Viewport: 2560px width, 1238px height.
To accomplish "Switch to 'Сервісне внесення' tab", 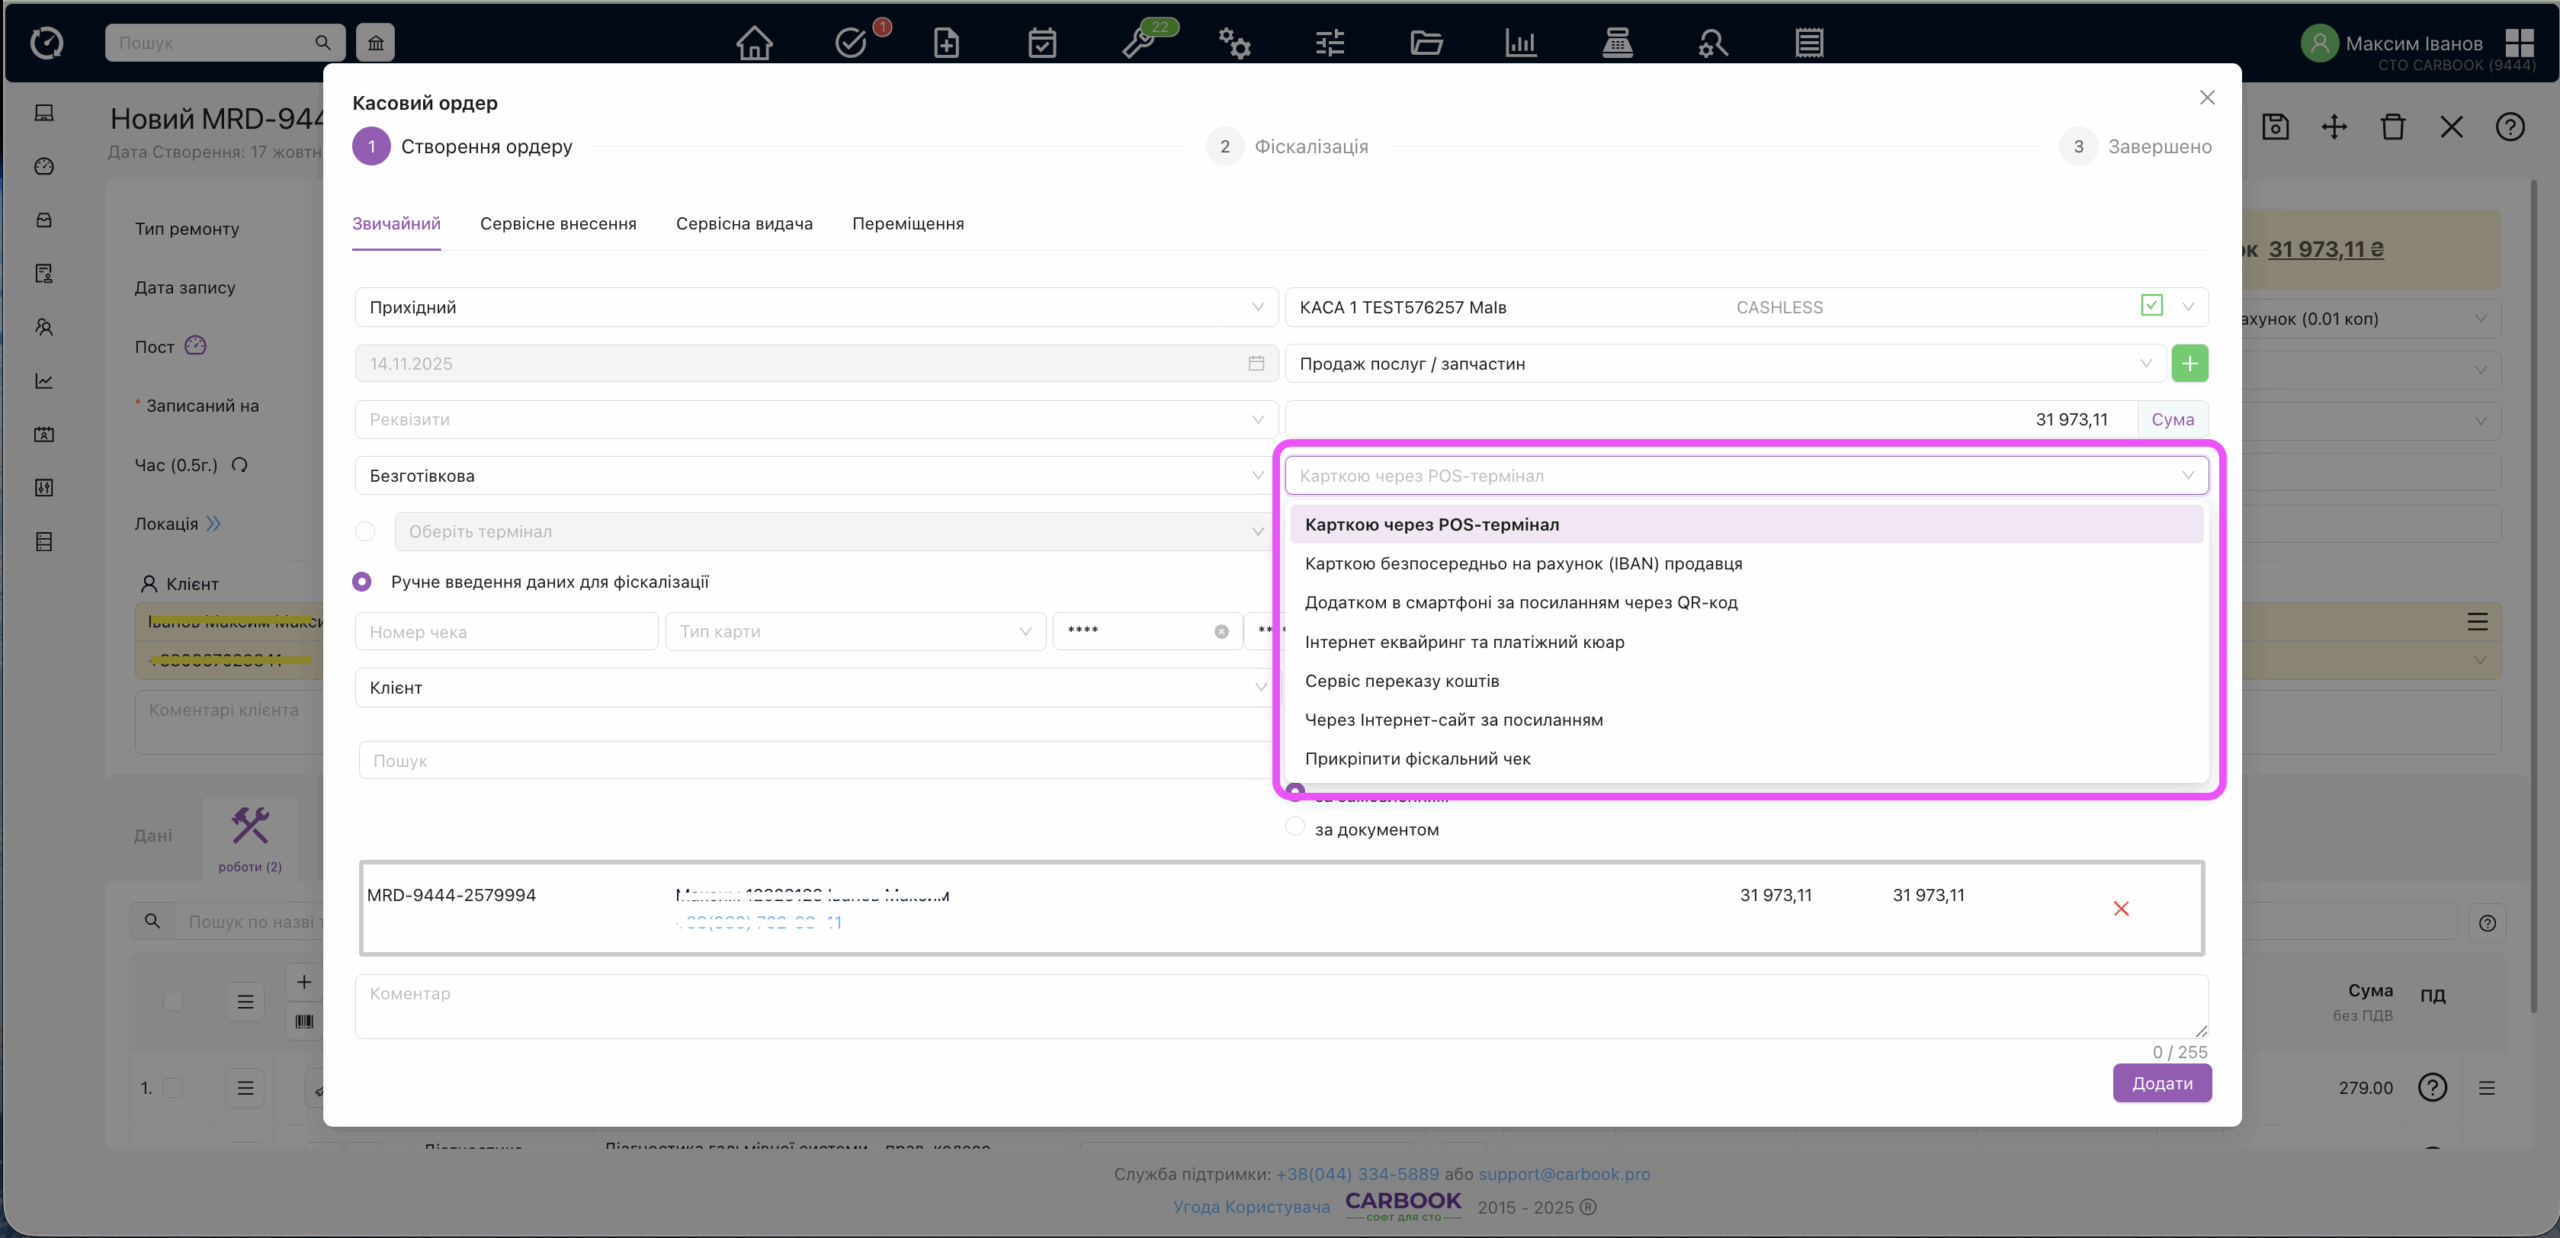I will tap(558, 224).
